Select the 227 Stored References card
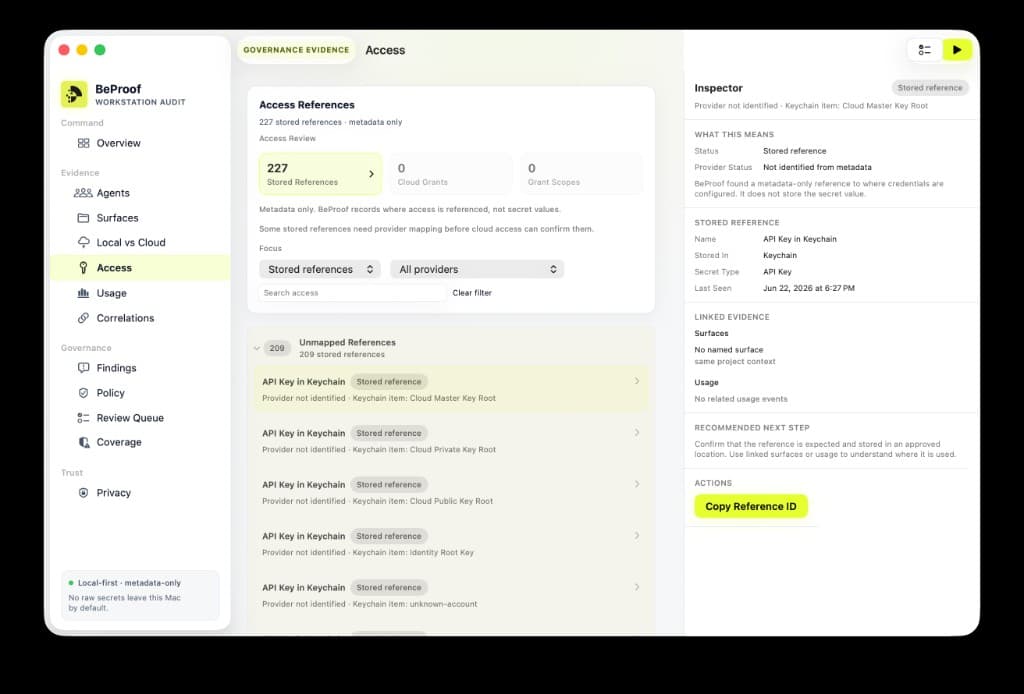Image resolution: width=1024 pixels, height=694 pixels. click(x=320, y=174)
